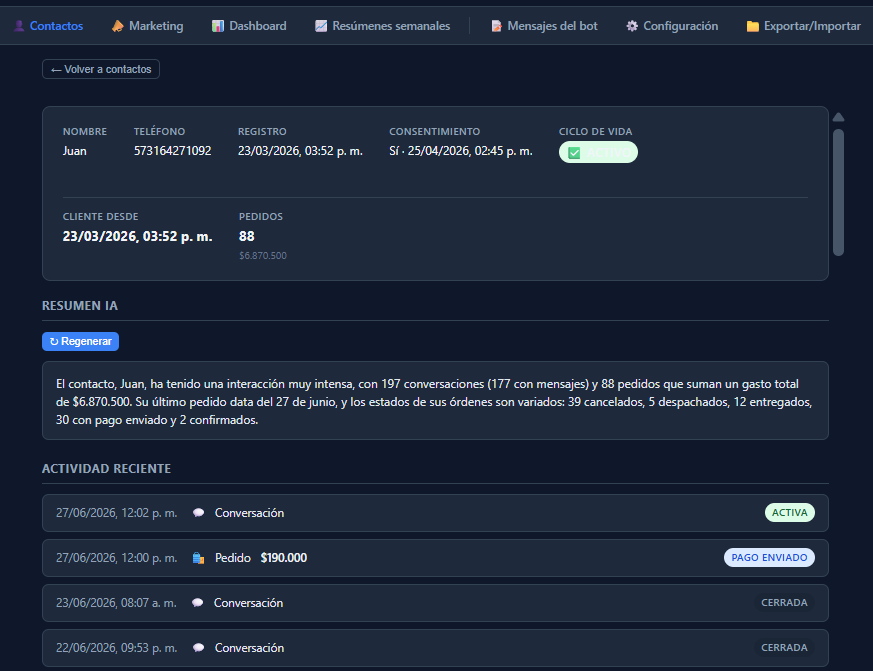Click the PAGO ENVIADO status badge
The image size is (873, 671).
(769, 557)
